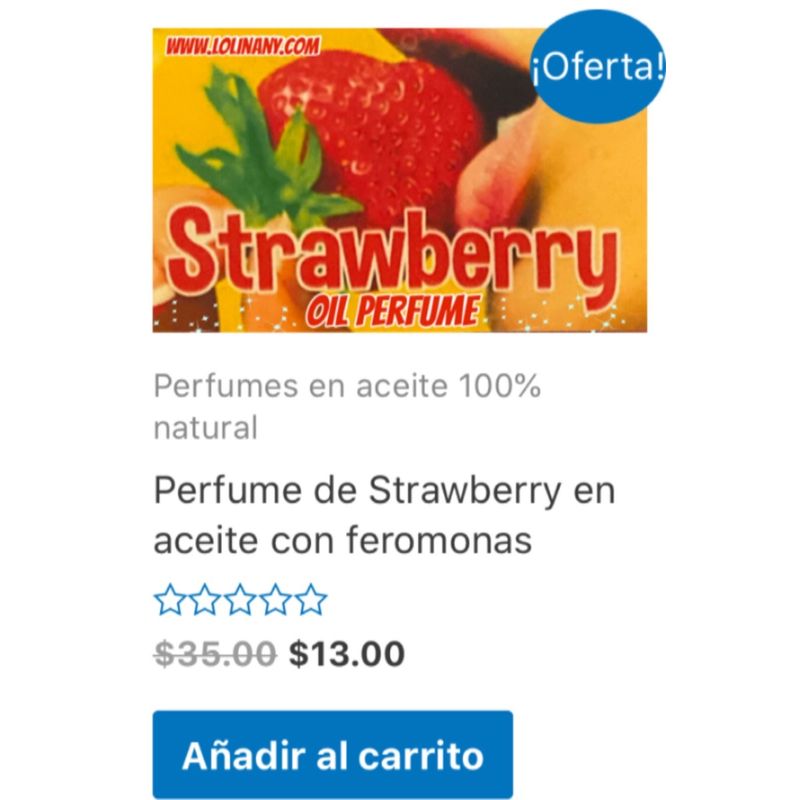Click the Añadir al carrito button
Screen dimensions: 800x800
[x=333, y=754]
